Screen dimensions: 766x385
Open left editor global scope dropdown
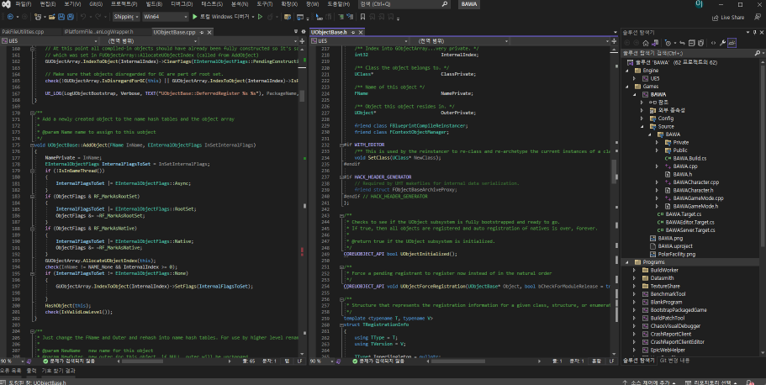point(150,41)
